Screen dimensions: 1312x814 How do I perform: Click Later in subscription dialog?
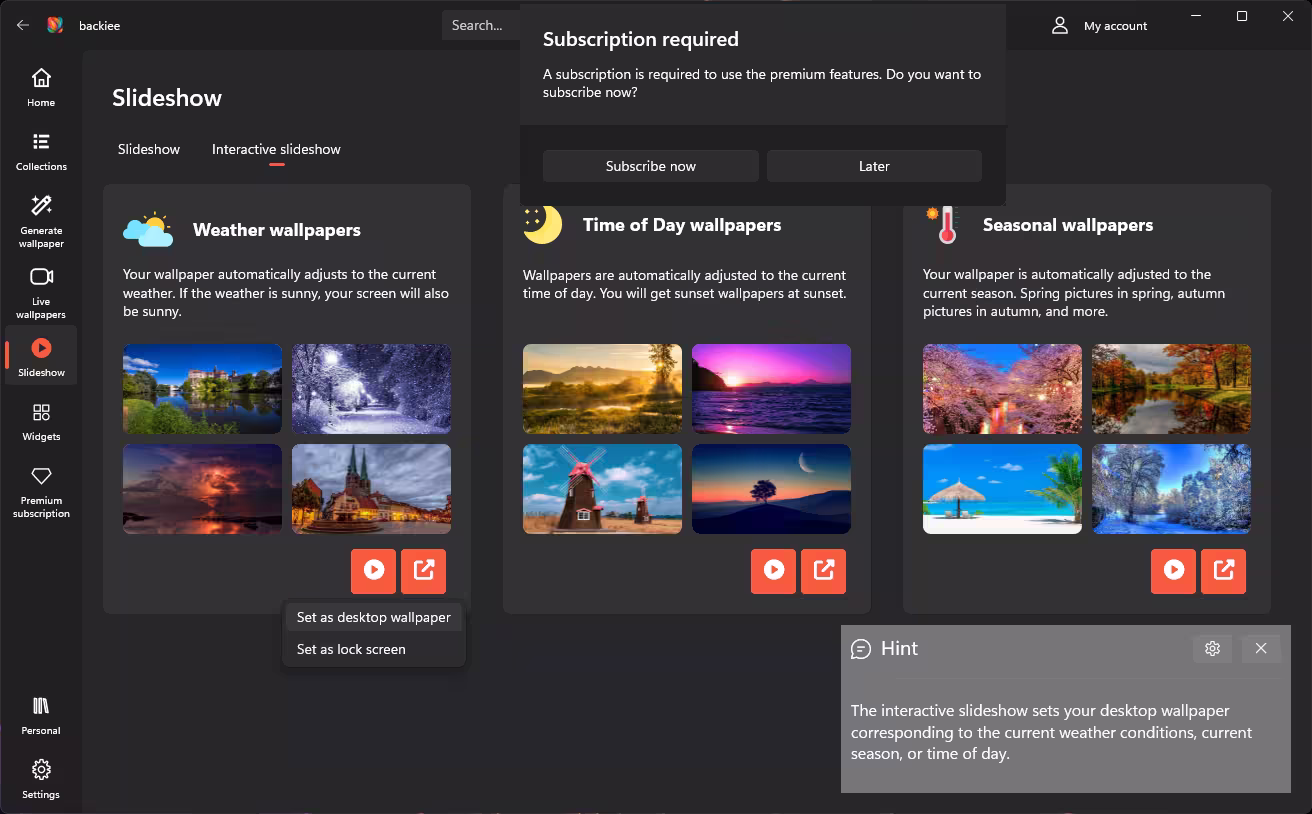pyautogui.click(x=874, y=166)
